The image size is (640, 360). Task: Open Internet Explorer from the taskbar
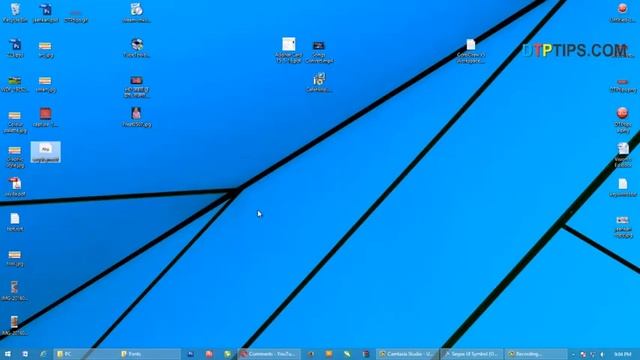pos(43,354)
